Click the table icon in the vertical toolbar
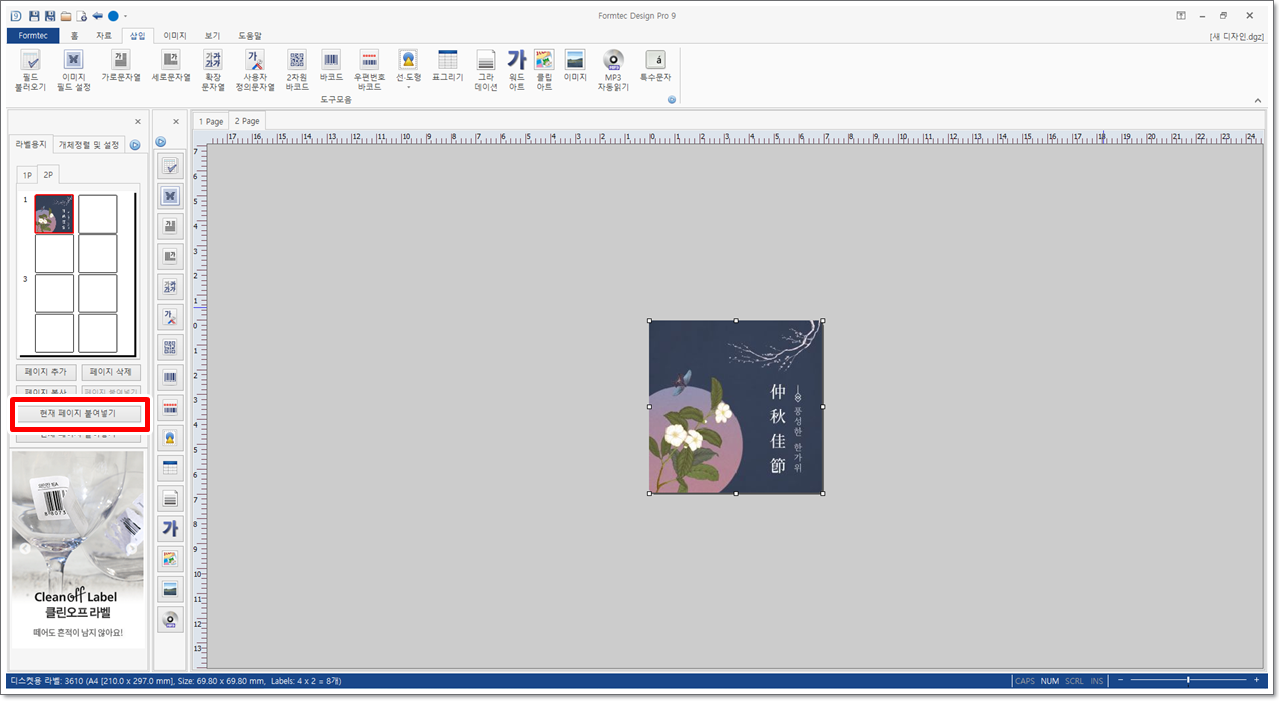 pyautogui.click(x=170, y=468)
